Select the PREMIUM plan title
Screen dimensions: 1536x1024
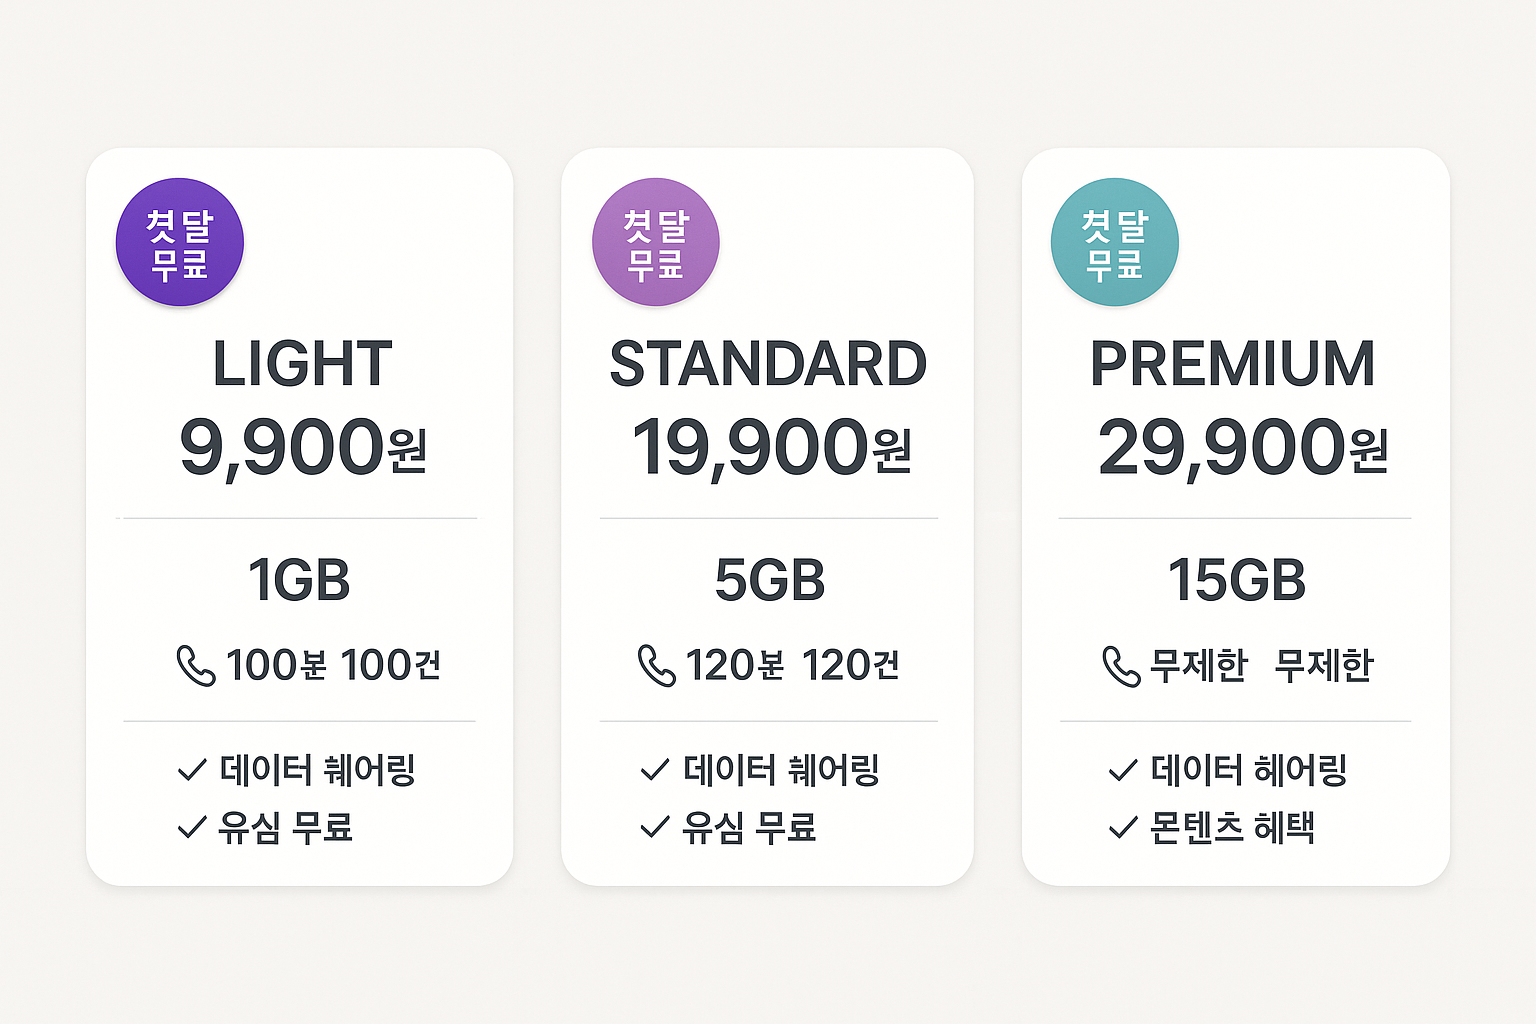pyautogui.click(x=1233, y=364)
